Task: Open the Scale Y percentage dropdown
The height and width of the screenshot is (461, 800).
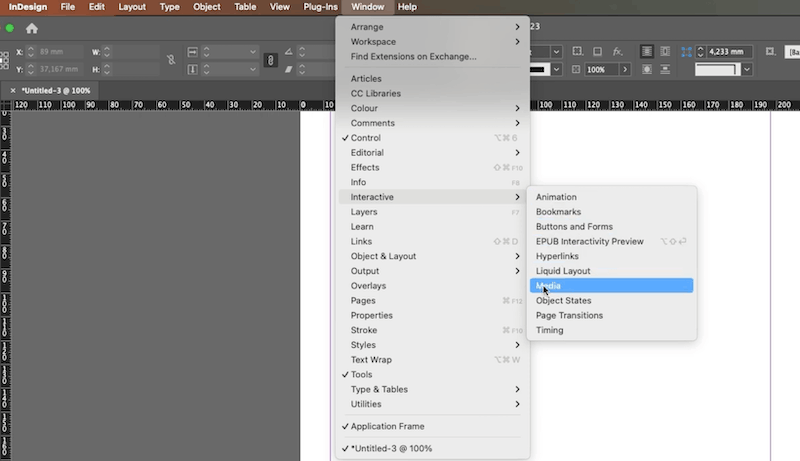Action: pyautogui.click(x=253, y=69)
